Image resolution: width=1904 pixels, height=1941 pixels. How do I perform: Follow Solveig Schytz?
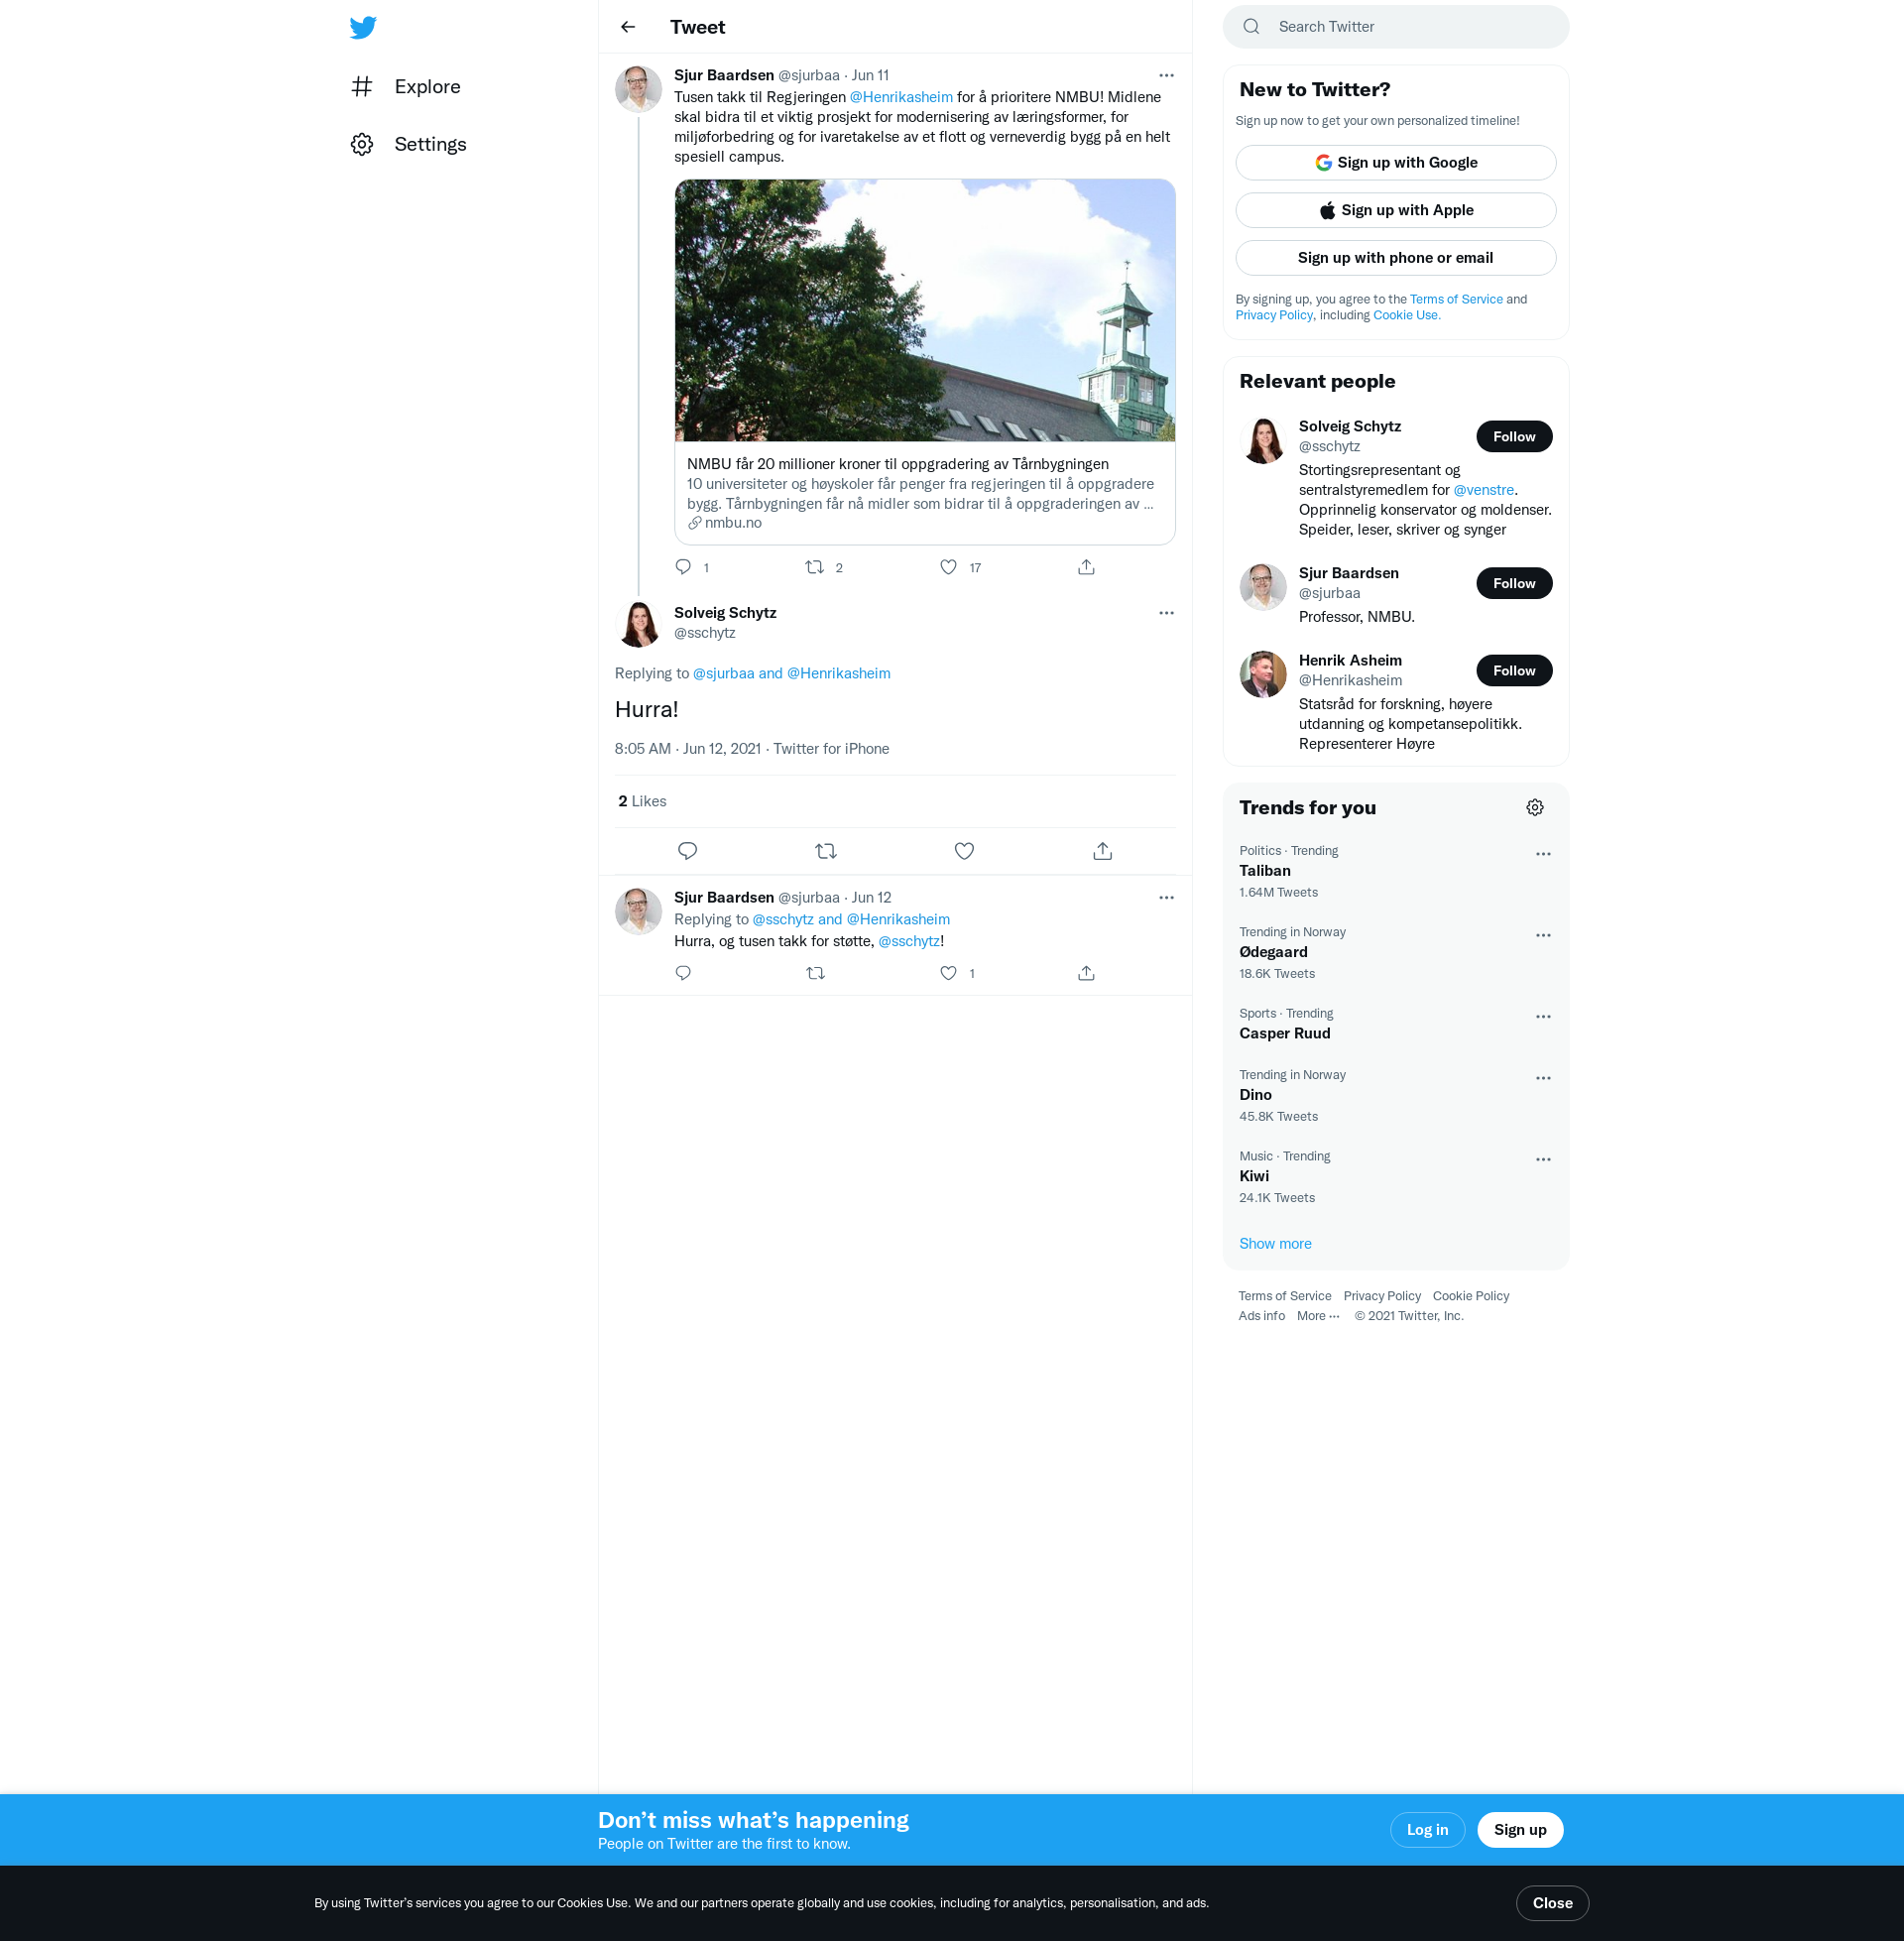pyautogui.click(x=1513, y=437)
